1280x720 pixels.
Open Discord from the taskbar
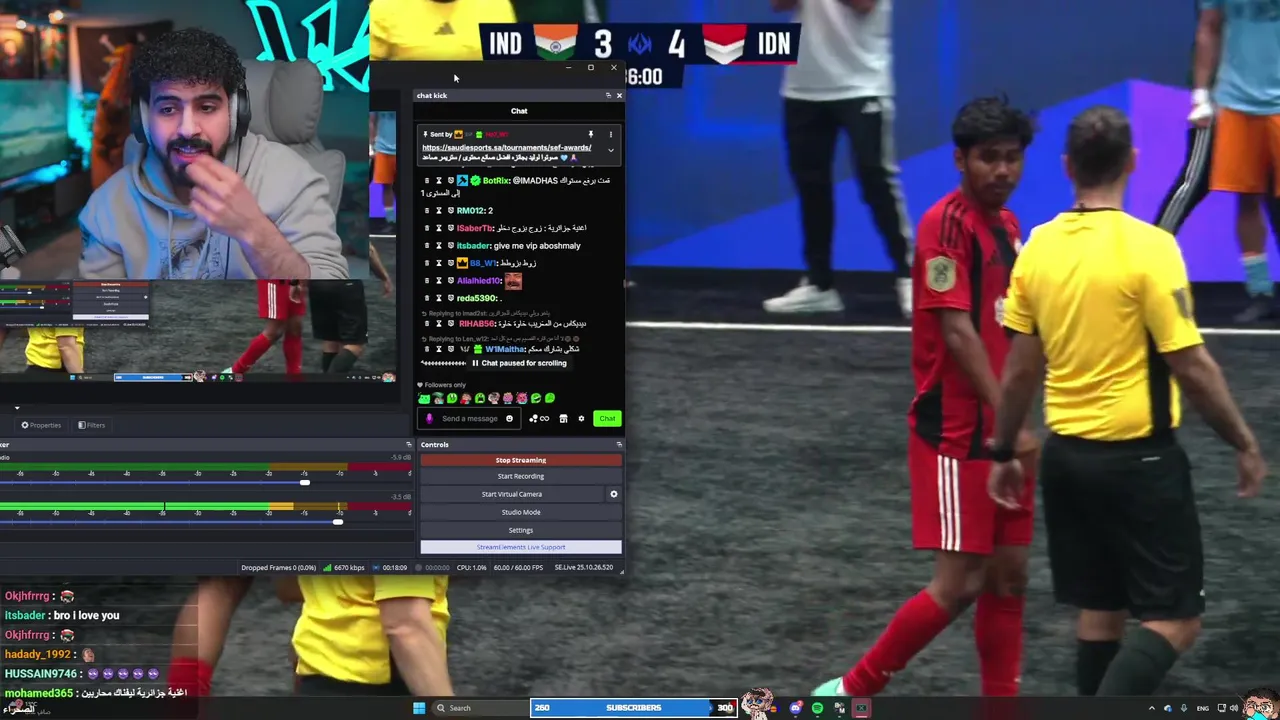coord(796,708)
